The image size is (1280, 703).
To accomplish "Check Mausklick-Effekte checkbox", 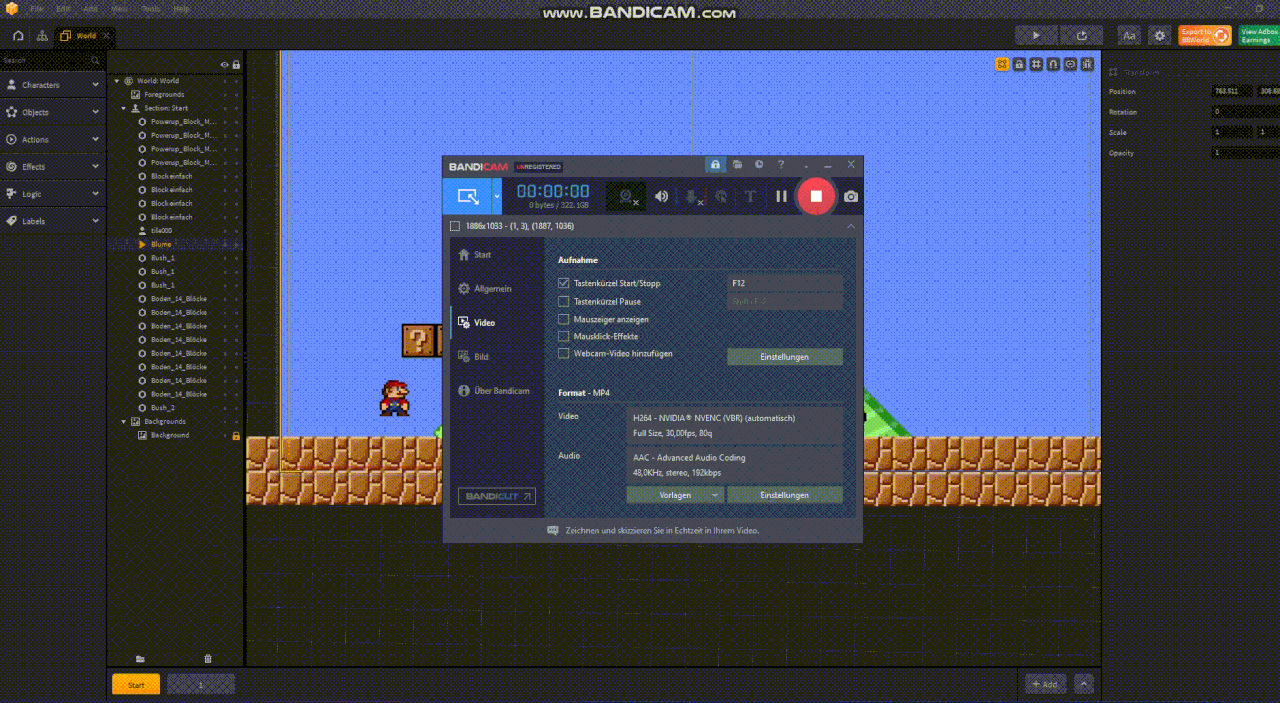I will tap(564, 336).
